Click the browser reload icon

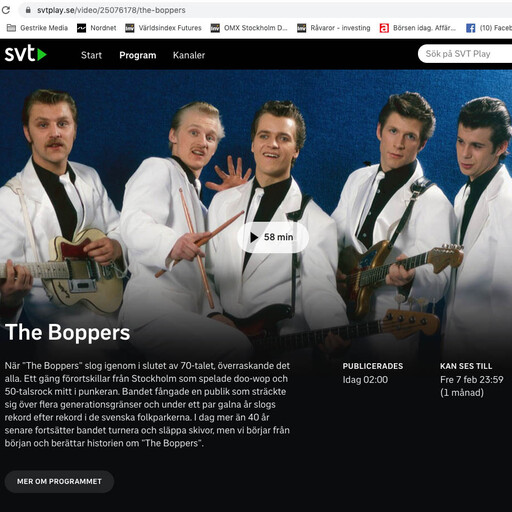[x=6, y=10]
